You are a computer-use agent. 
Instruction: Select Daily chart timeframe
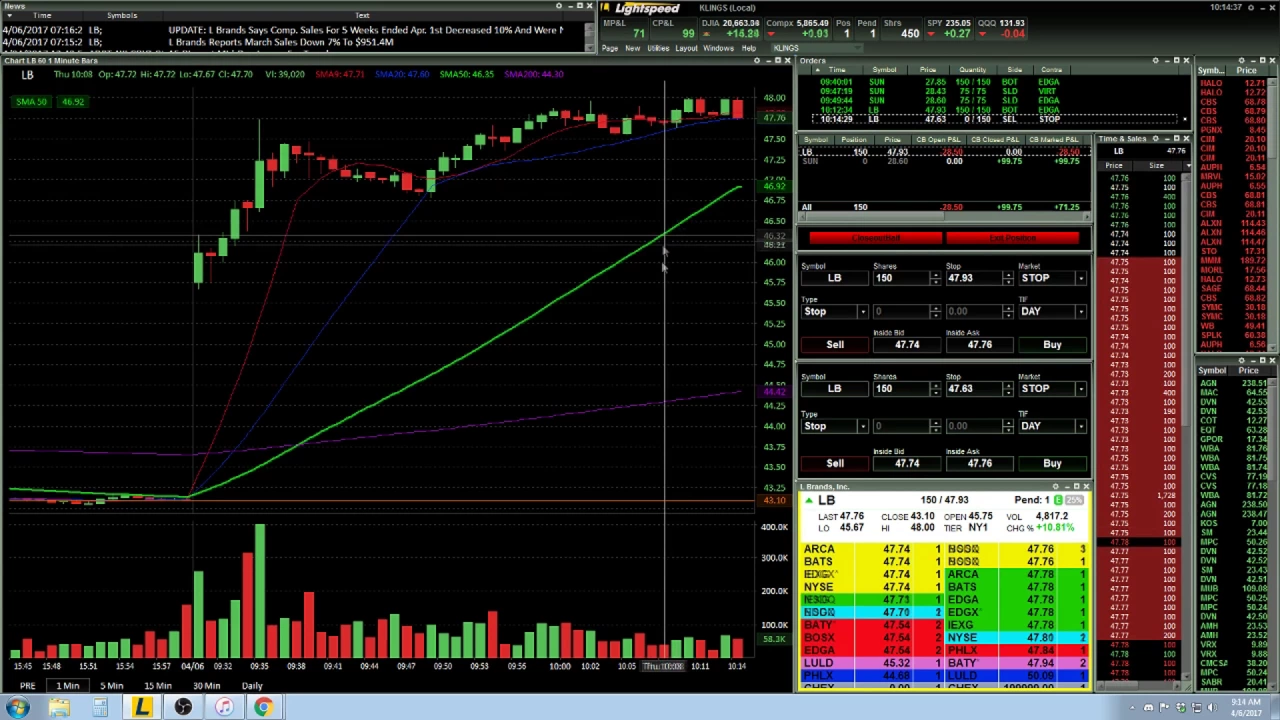252,686
